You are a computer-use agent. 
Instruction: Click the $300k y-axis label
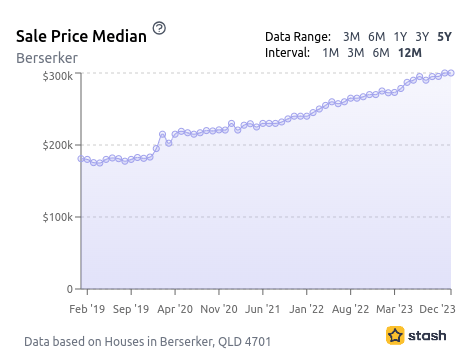(x=57, y=76)
